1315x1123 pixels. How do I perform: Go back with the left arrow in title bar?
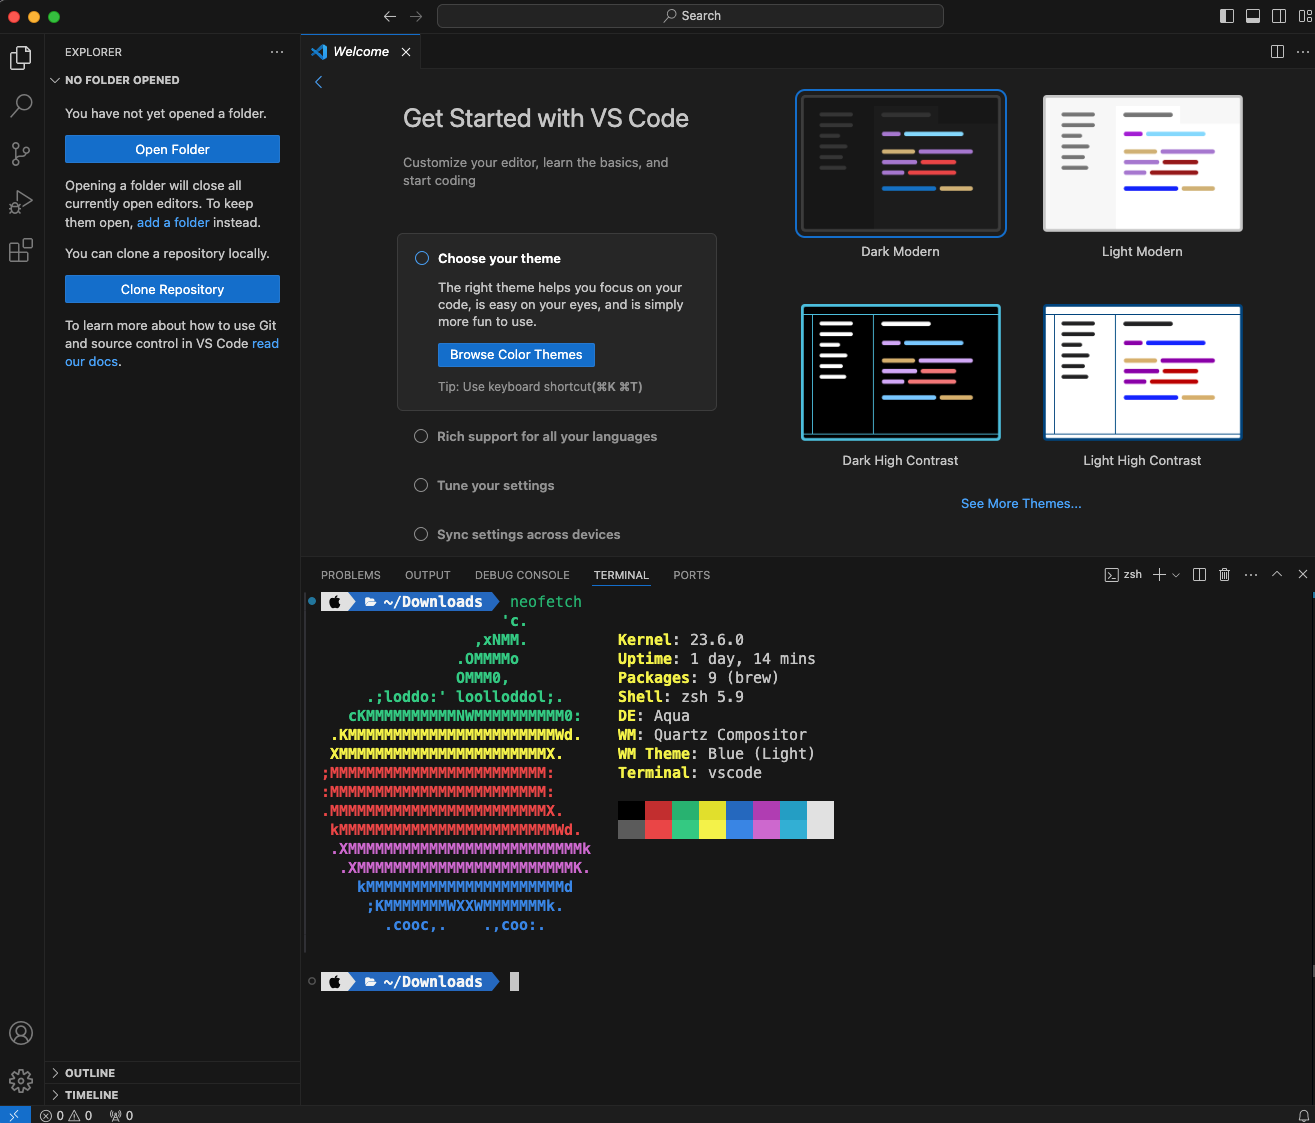390,16
